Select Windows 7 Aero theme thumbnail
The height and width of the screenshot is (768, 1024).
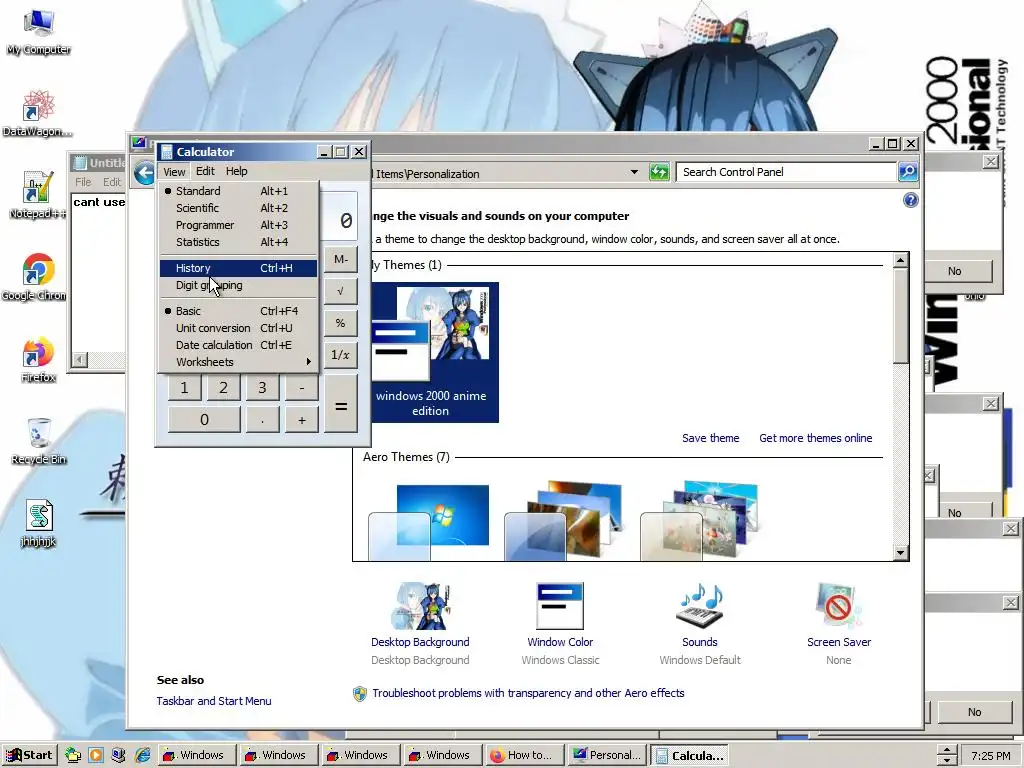coord(429,521)
